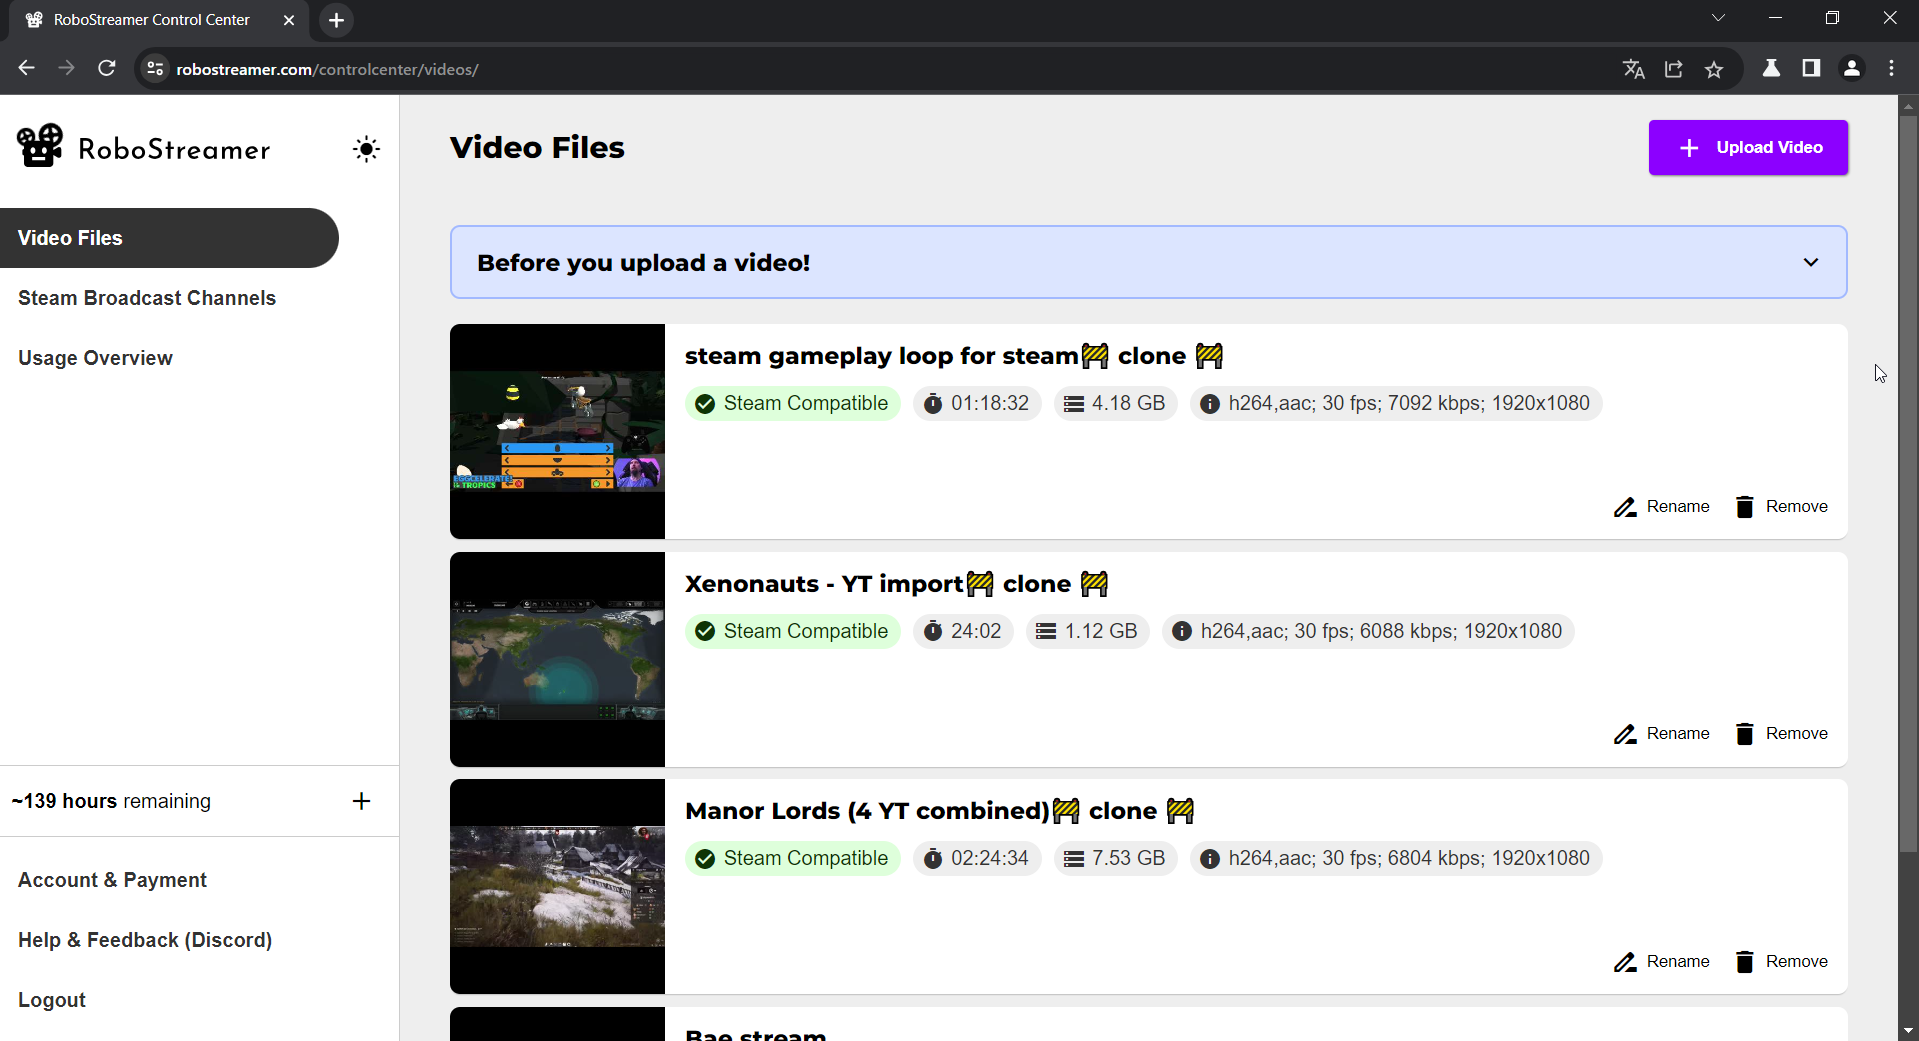Remove the Manor Lords video
1919x1041 pixels.
pos(1782,962)
